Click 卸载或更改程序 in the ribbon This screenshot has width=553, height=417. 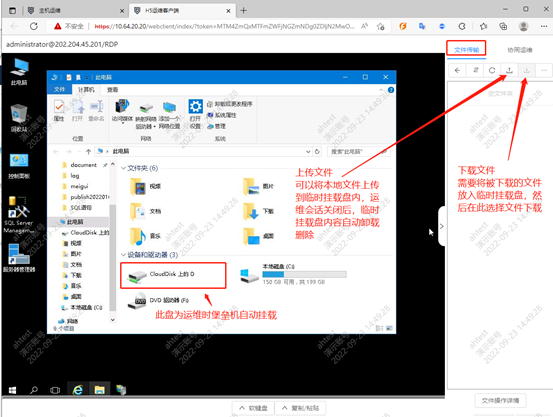(230, 104)
